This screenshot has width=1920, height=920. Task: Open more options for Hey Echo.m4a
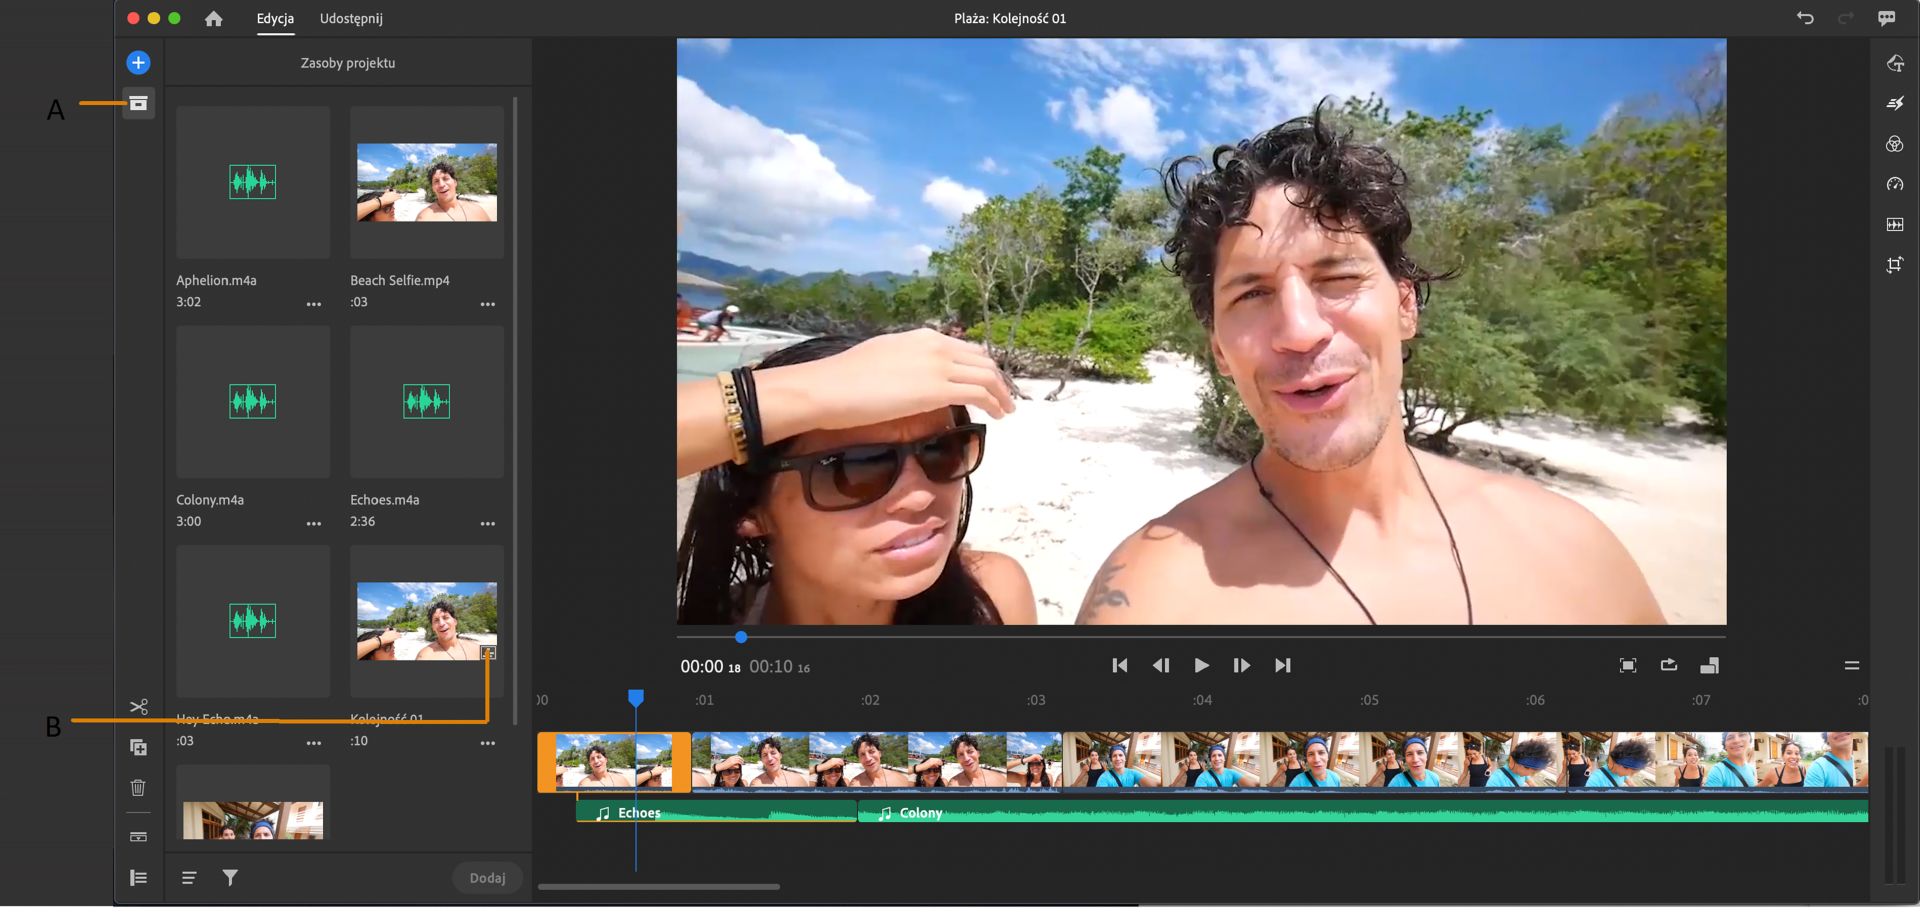pos(314,743)
